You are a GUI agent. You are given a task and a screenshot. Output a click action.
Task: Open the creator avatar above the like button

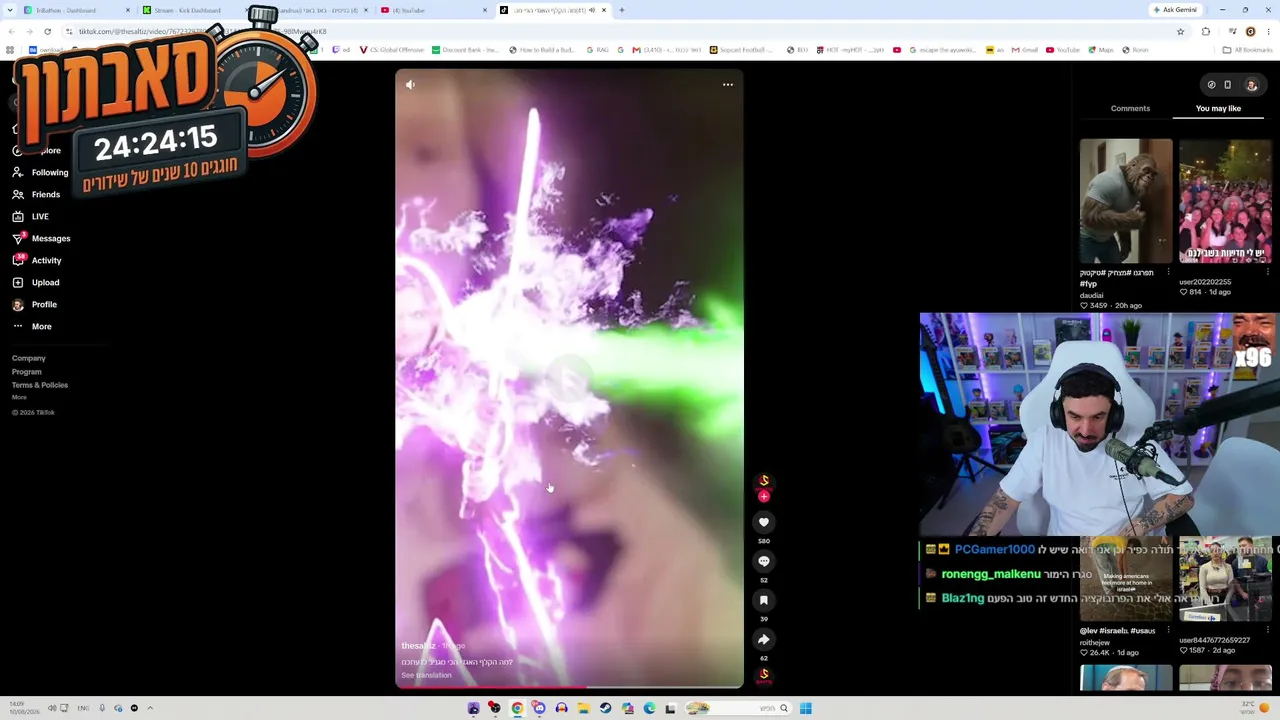point(764,481)
